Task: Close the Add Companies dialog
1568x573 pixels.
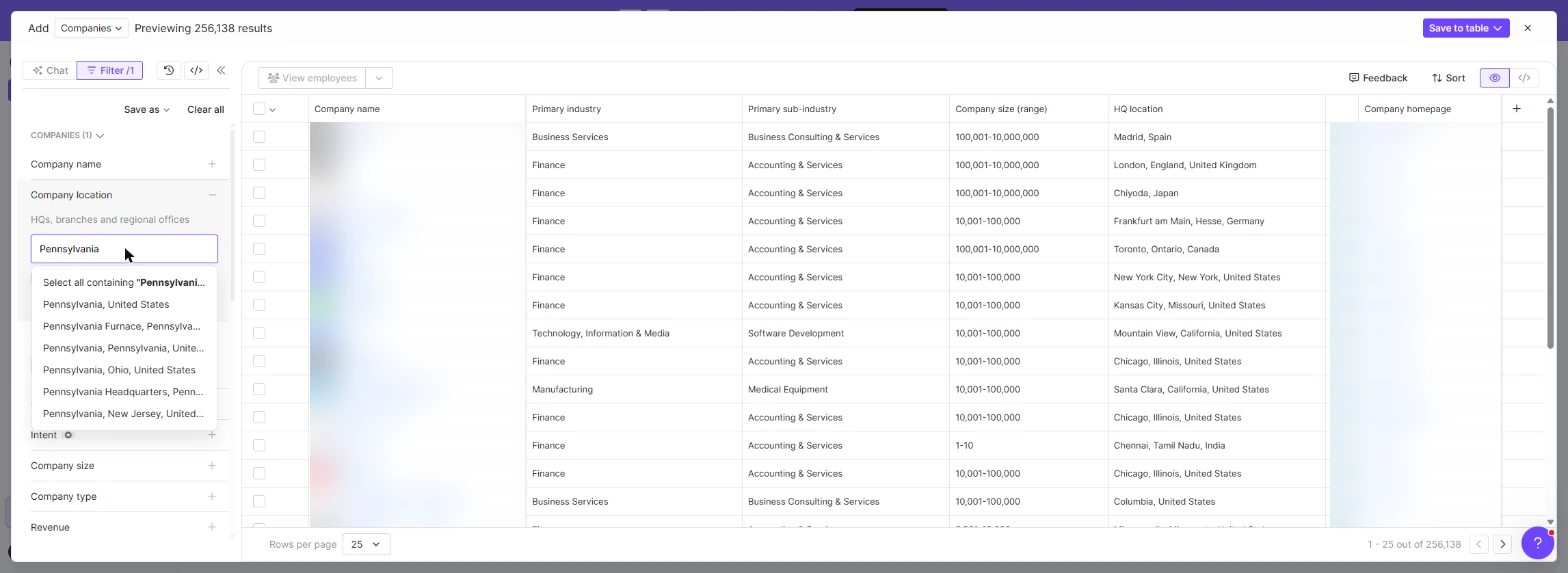Action: click(1527, 28)
